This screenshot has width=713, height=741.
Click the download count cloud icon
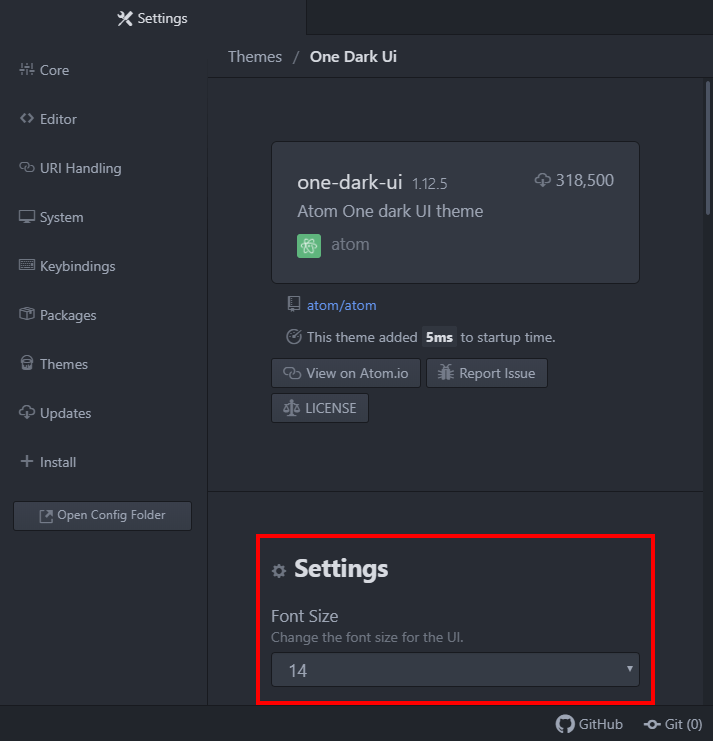pyautogui.click(x=543, y=180)
